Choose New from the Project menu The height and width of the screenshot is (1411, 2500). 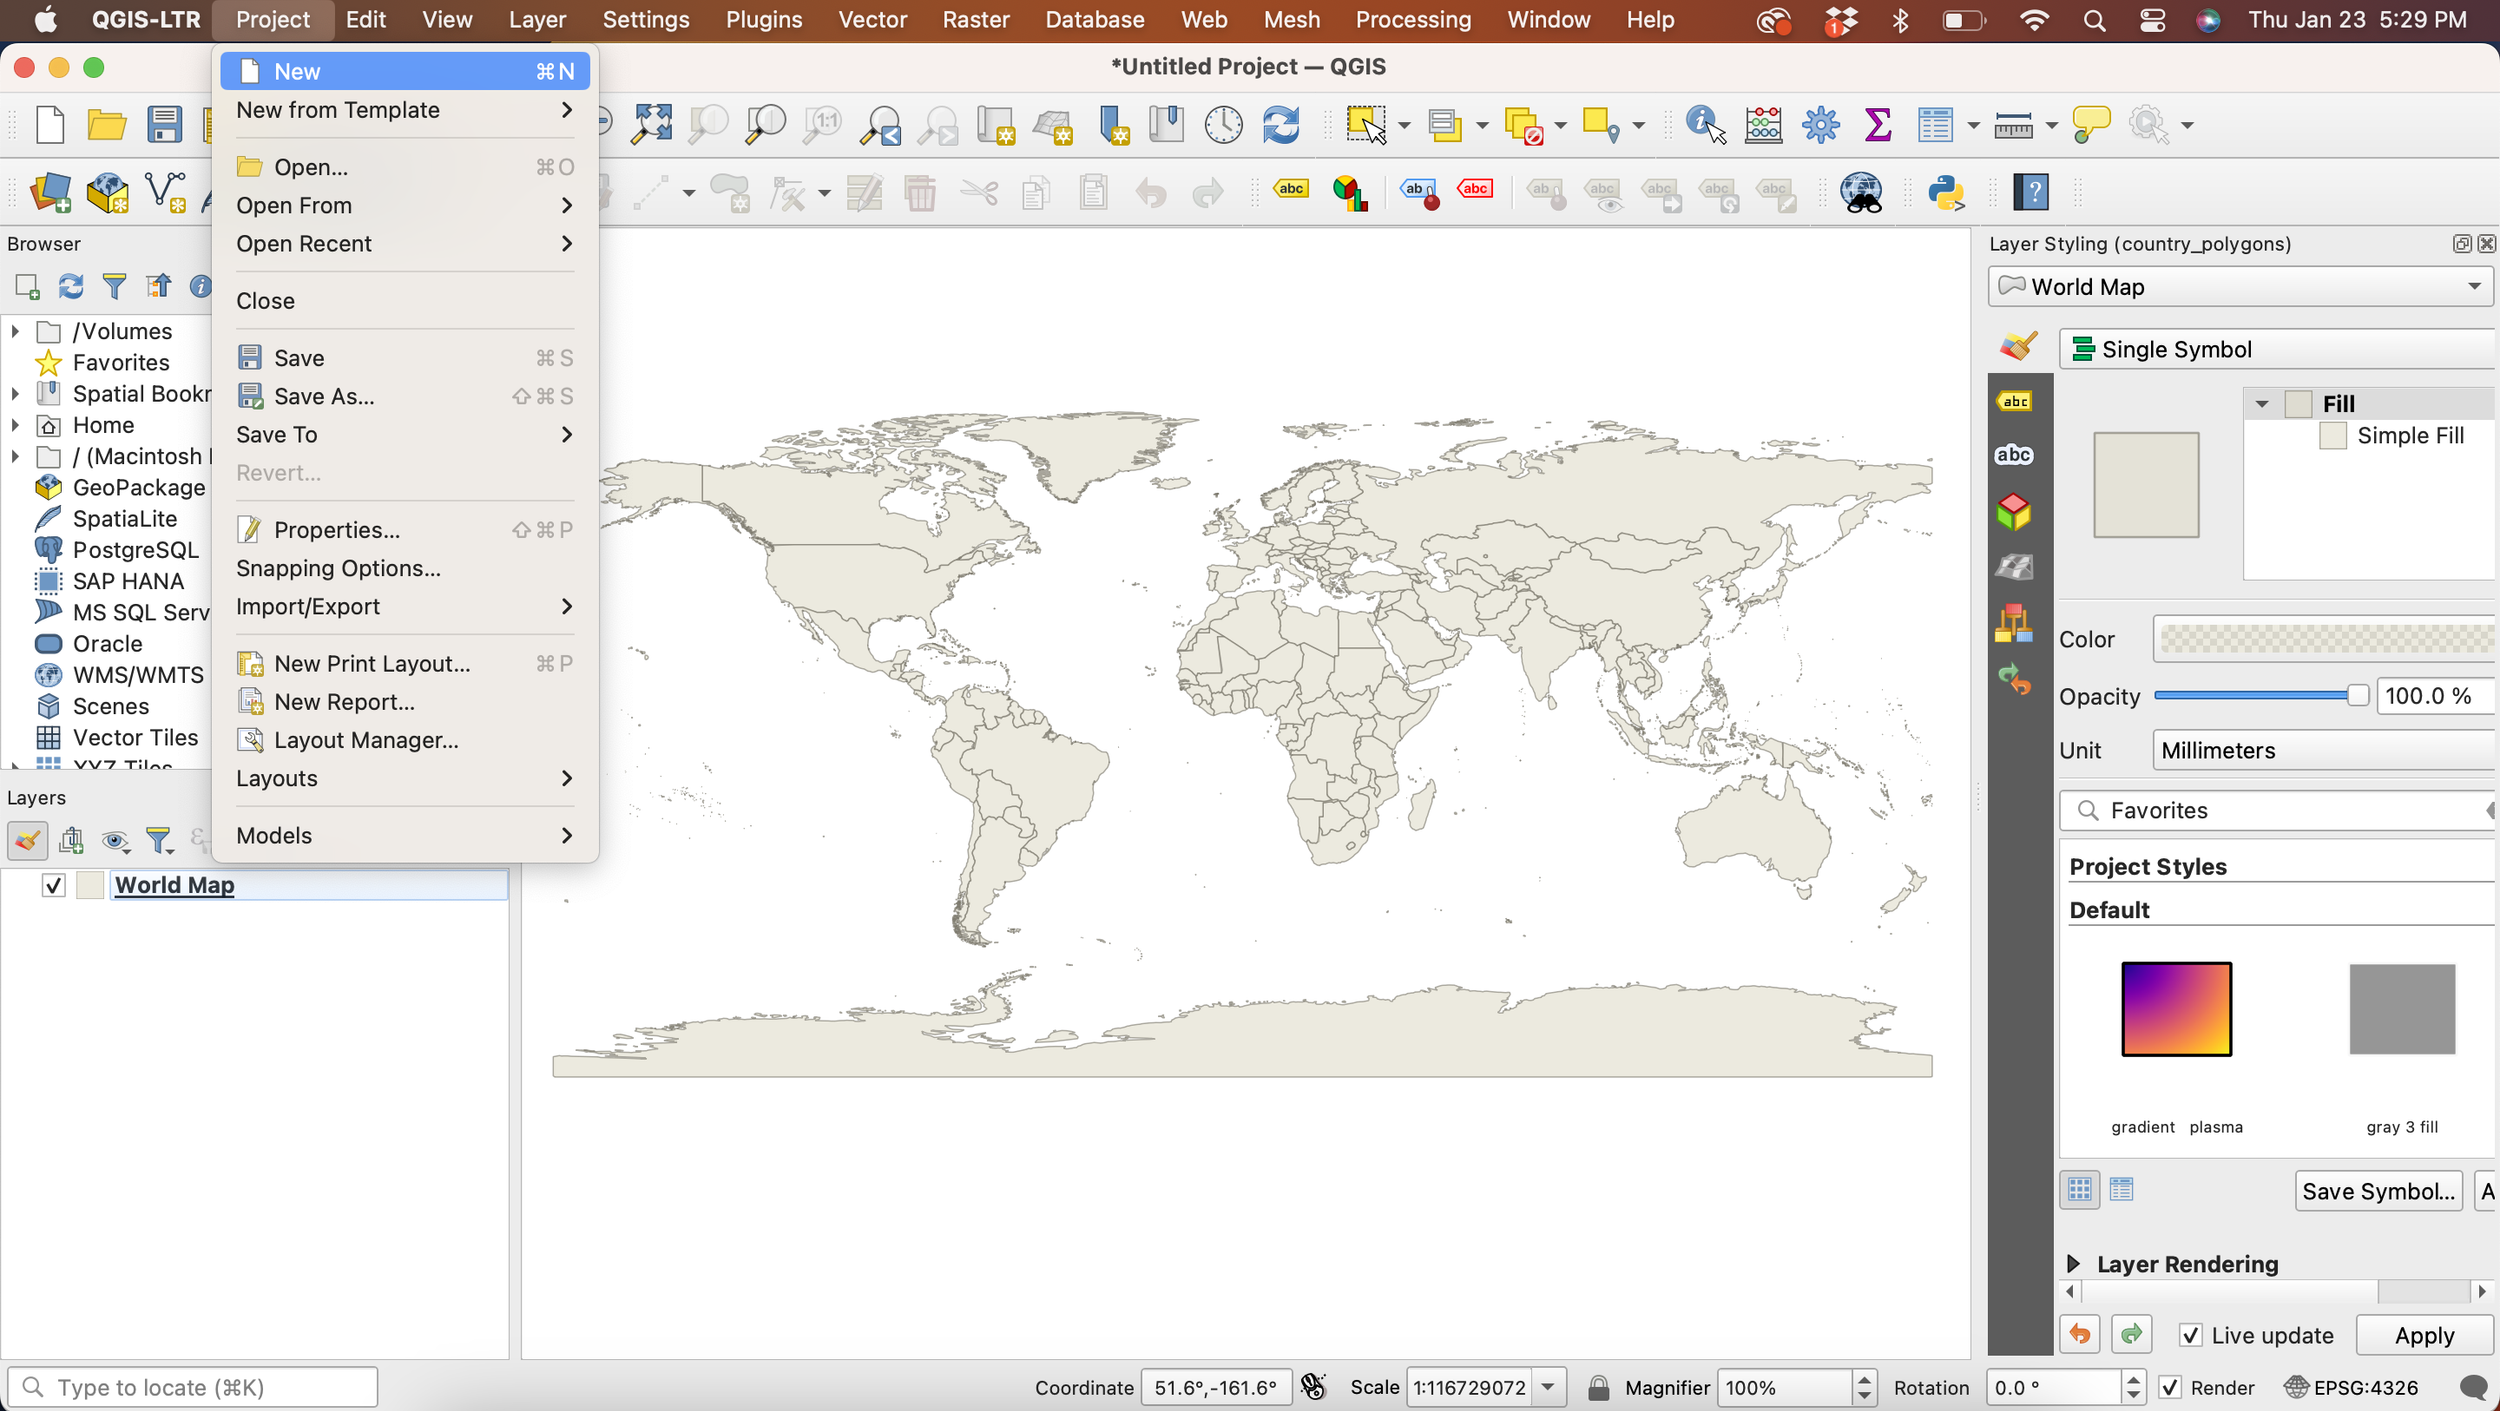coord(405,72)
